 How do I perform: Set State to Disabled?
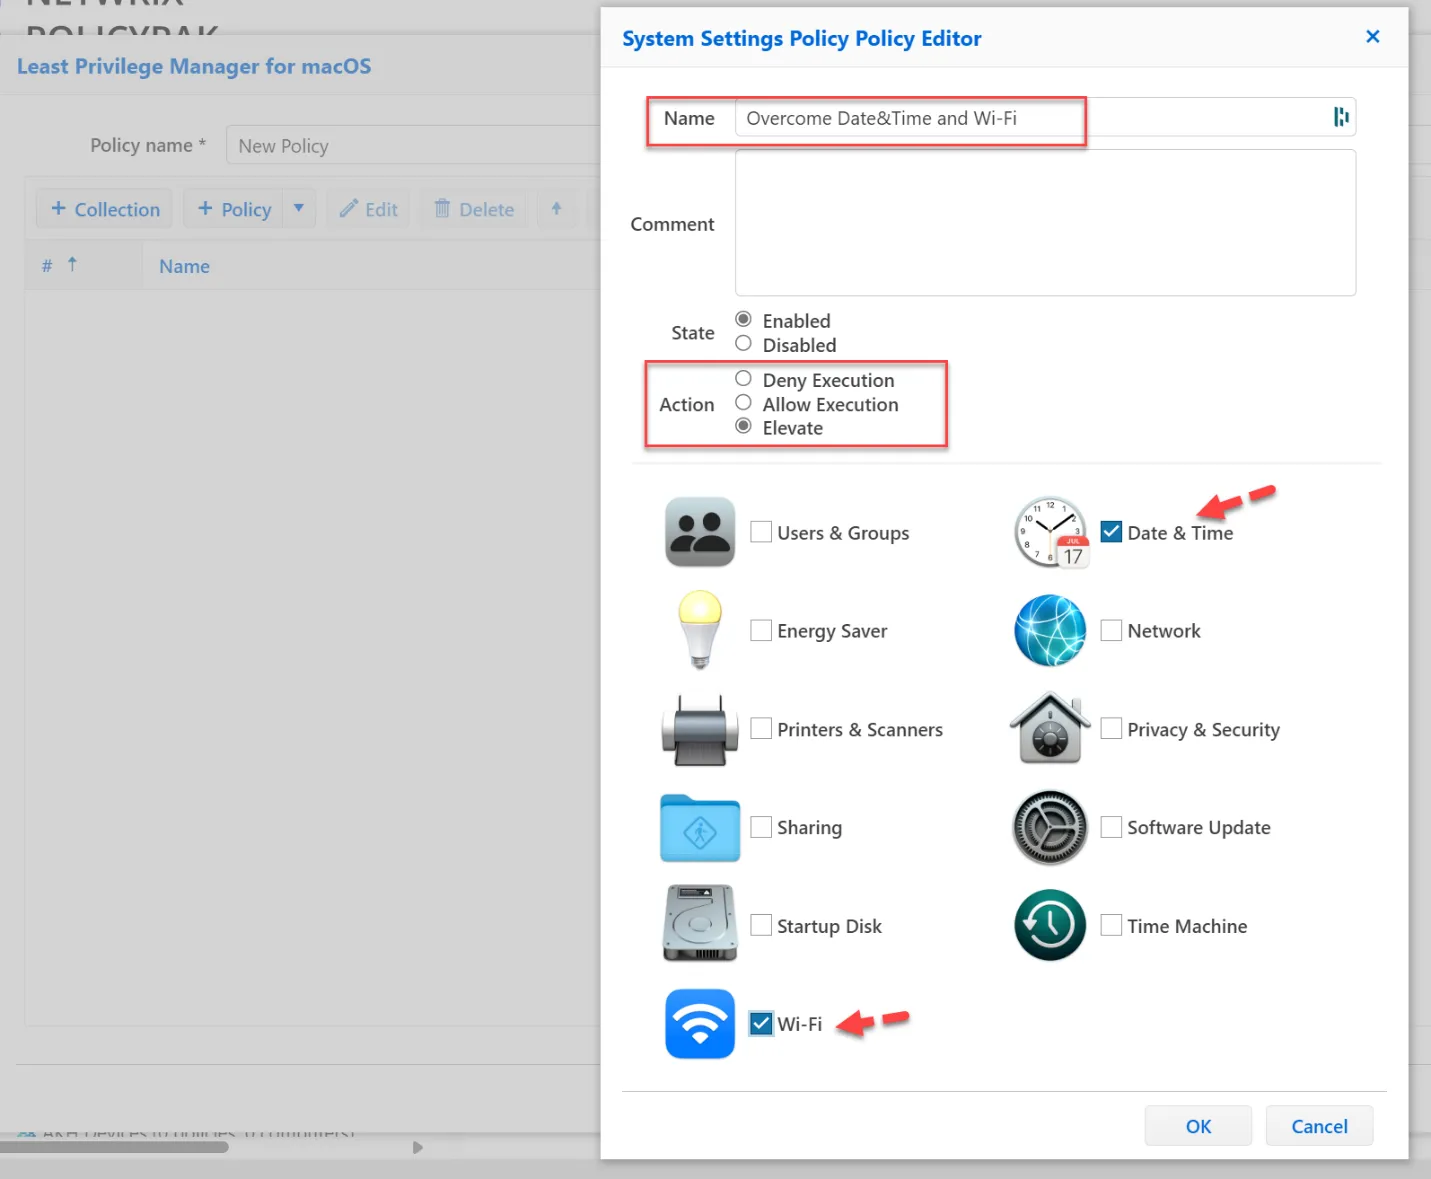(x=743, y=344)
